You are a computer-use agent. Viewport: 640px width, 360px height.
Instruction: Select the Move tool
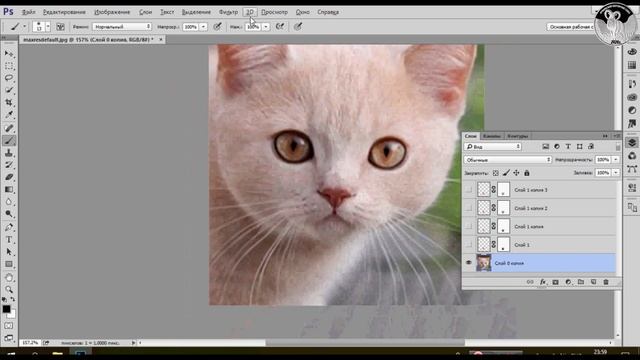[x=9, y=53]
